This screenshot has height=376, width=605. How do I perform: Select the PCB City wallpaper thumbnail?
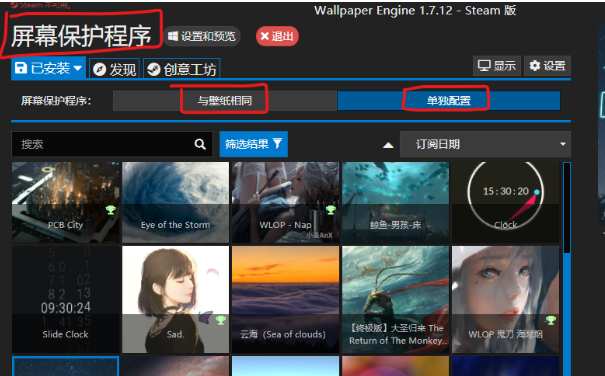[x=66, y=202]
